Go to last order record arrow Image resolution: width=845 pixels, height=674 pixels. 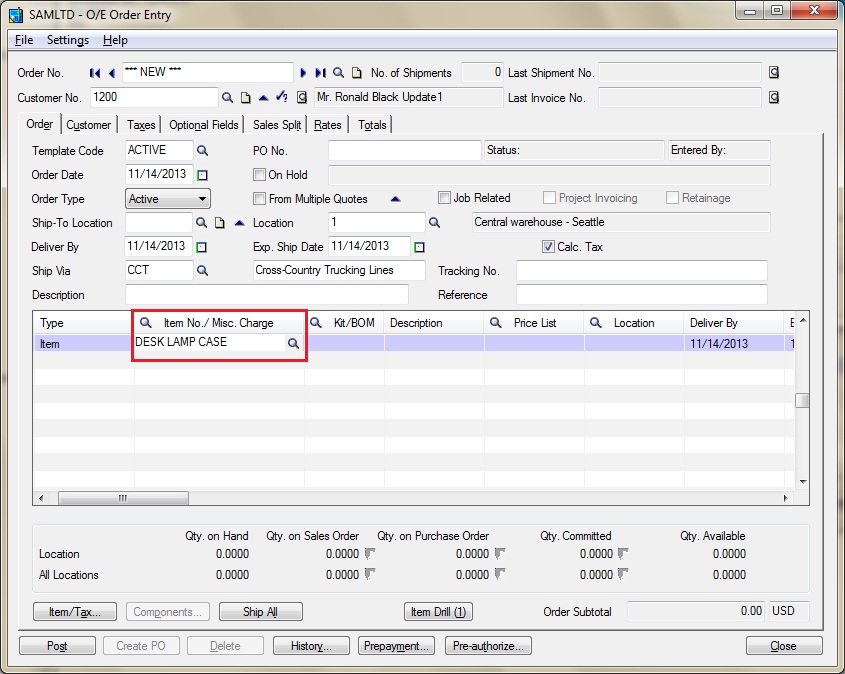pos(320,73)
